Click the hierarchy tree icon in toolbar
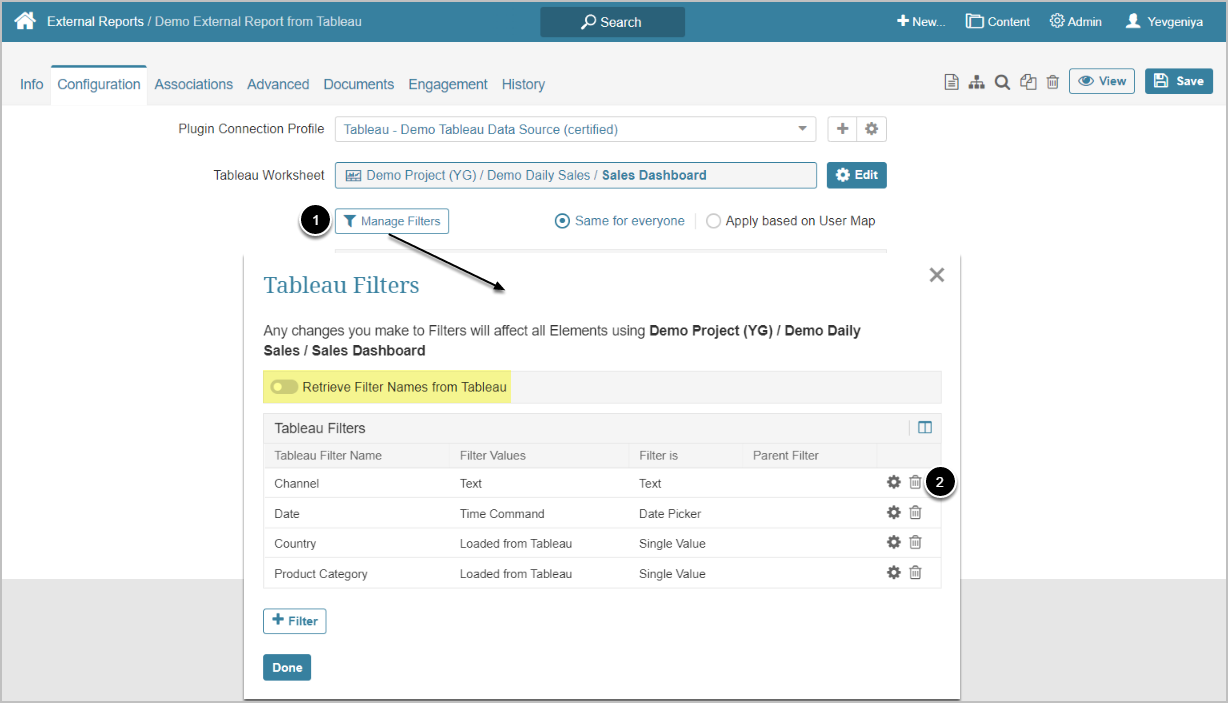This screenshot has height=703, width=1228. pos(977,82)
